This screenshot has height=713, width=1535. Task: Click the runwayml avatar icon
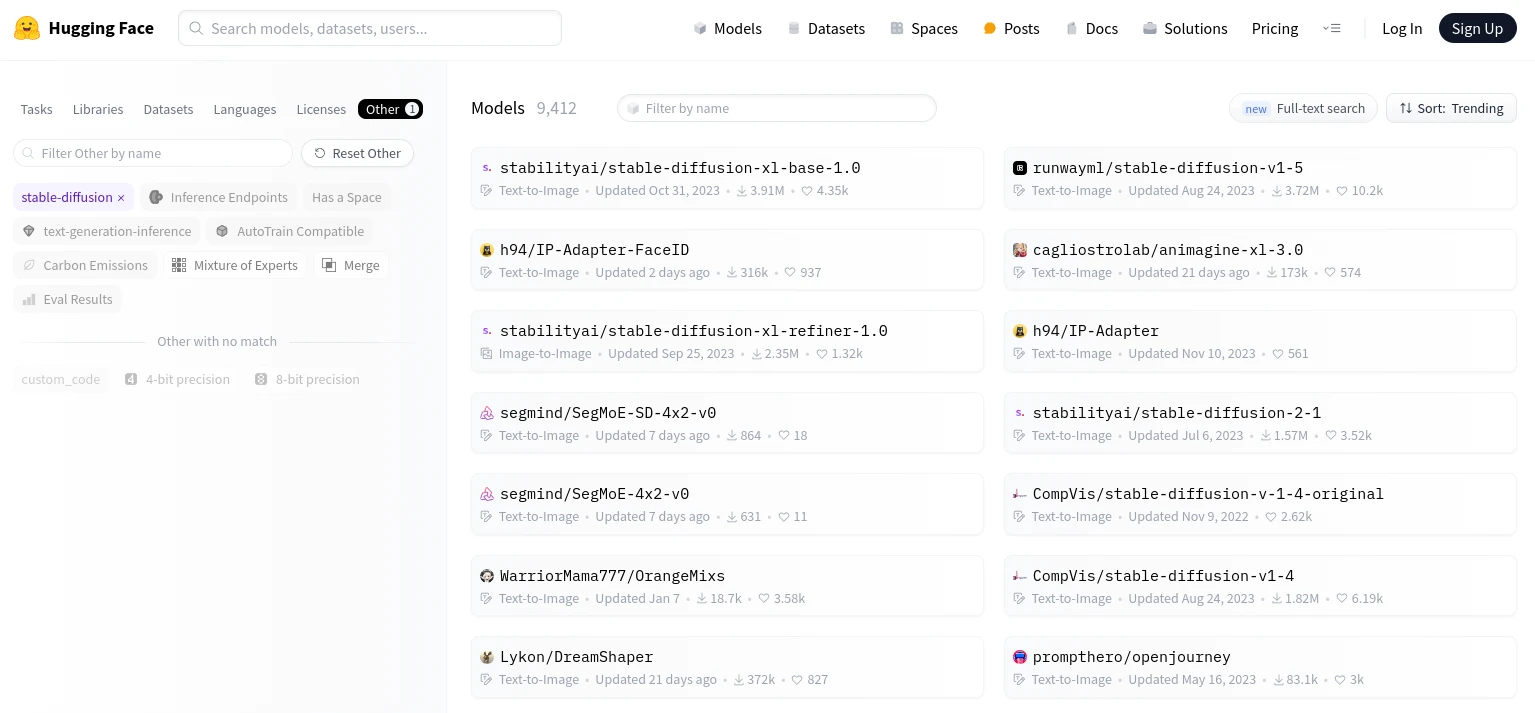click(1020, 168)
